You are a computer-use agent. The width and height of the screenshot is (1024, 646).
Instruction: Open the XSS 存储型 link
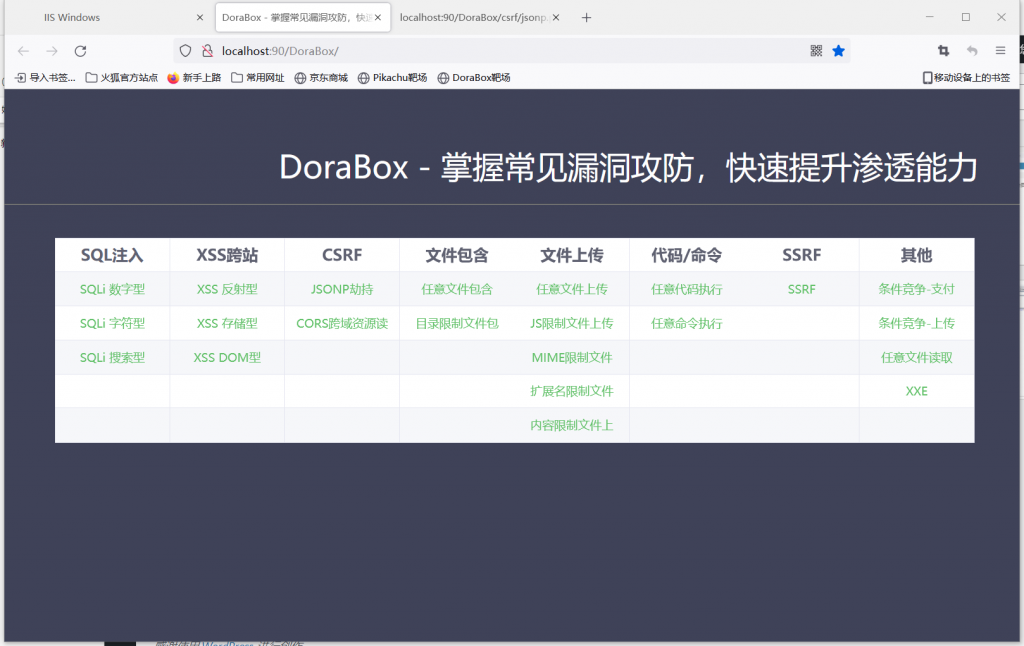coord(227,323)
